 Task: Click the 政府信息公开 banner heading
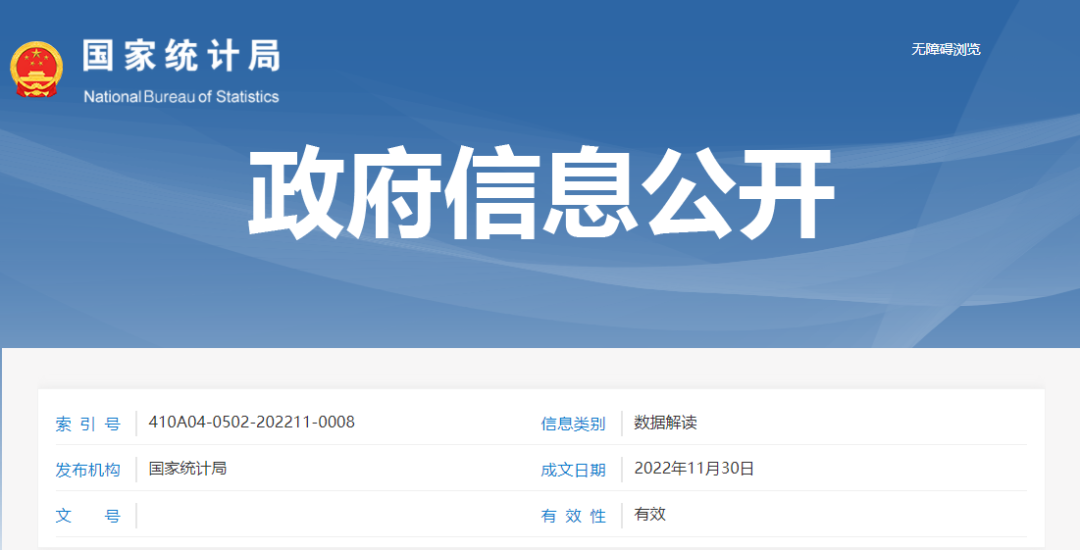pyautogui.click(x=540, y=195)
